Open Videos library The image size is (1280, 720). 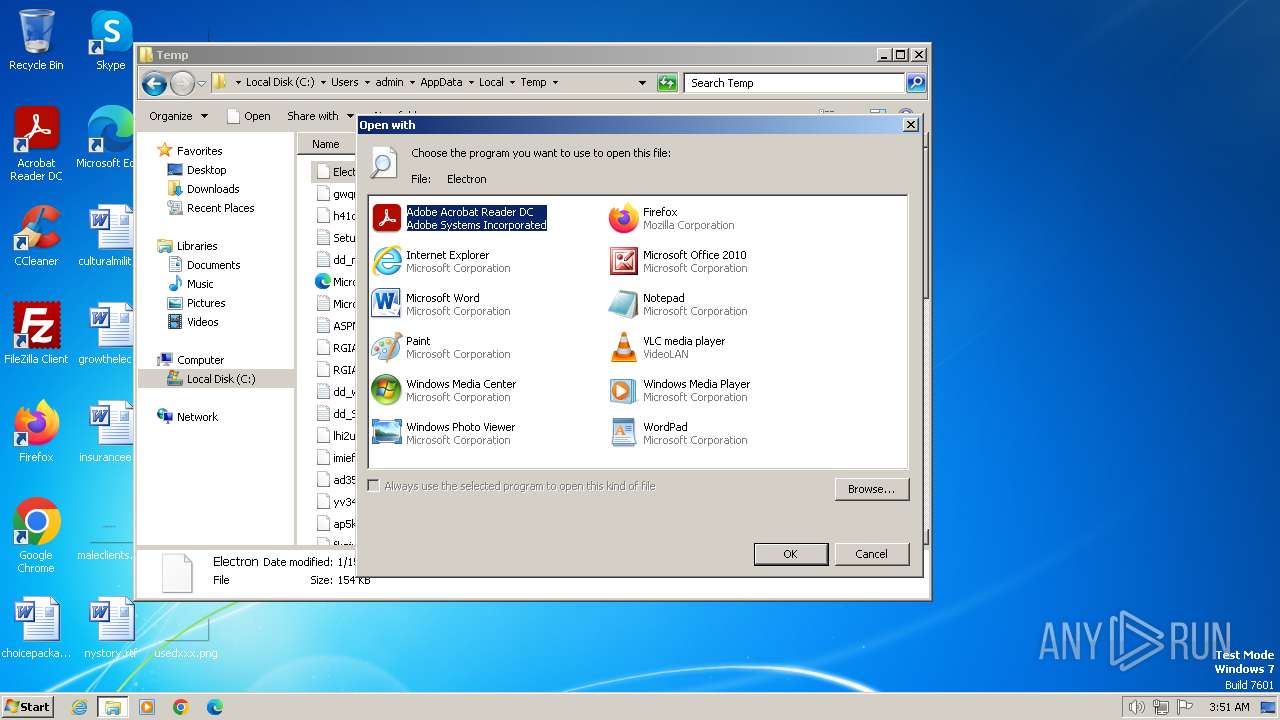coord(202,322)
